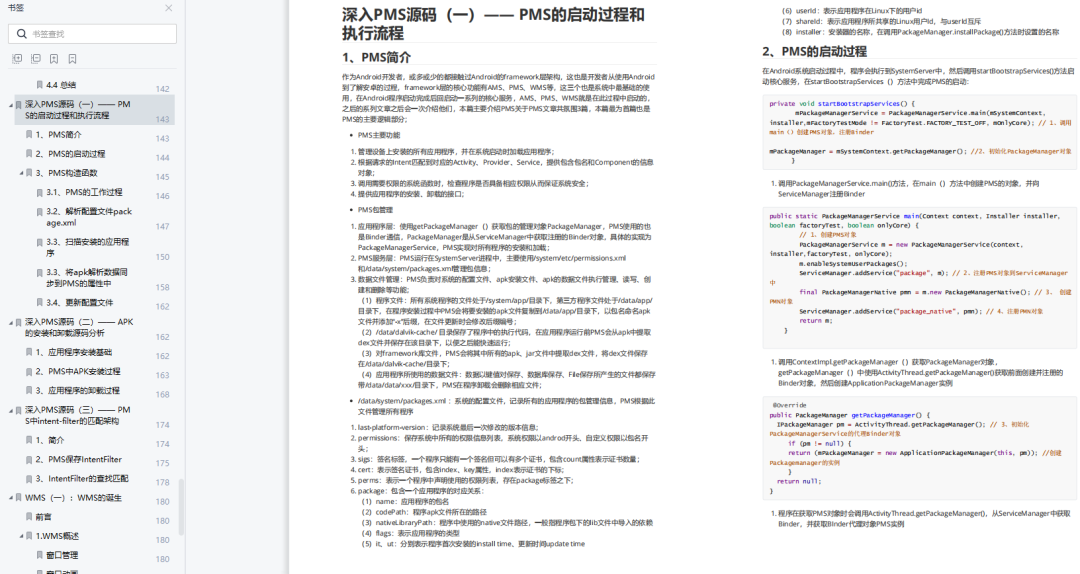This screenshot has height=574, width=1080.
Task: Click bookmark icon beside 前言
Action: pyautogui.click(x=29, y=517)
